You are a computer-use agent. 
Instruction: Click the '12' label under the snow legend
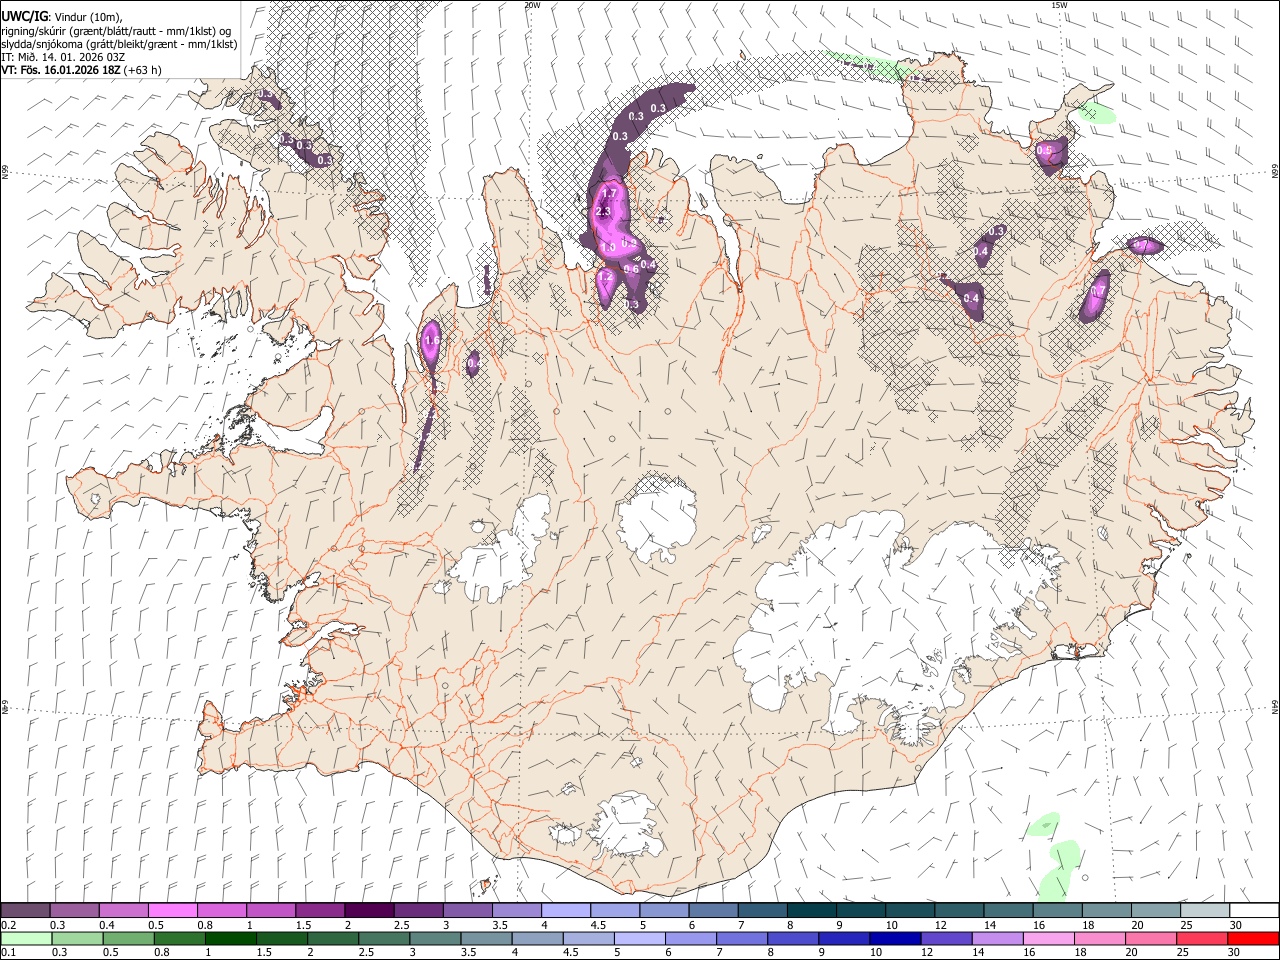coord(939,925)
